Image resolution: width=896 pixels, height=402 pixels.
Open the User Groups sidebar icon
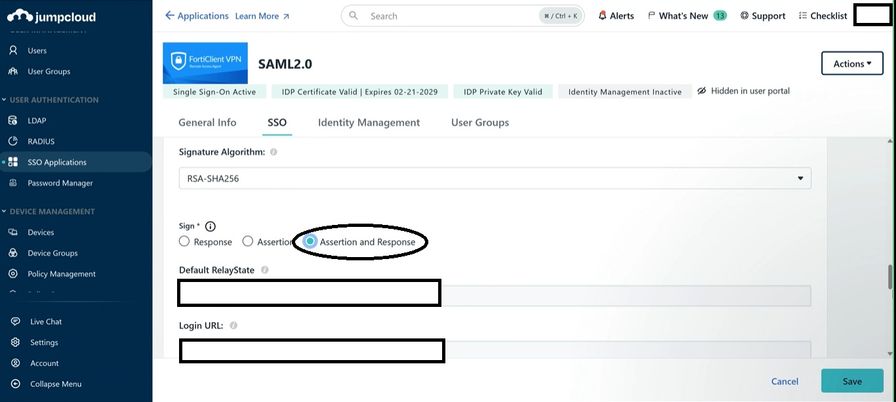pyautogui.click(x=14, y=71)
